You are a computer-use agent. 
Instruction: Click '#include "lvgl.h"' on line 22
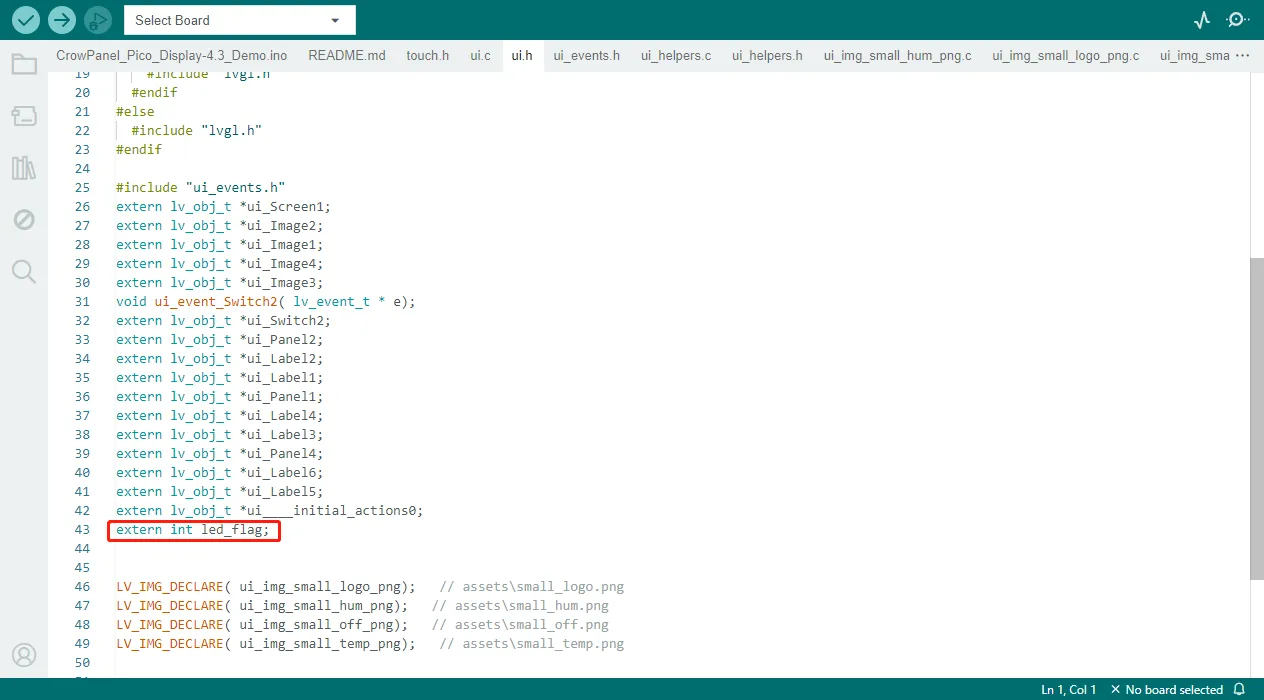click(x=197, y=131)
